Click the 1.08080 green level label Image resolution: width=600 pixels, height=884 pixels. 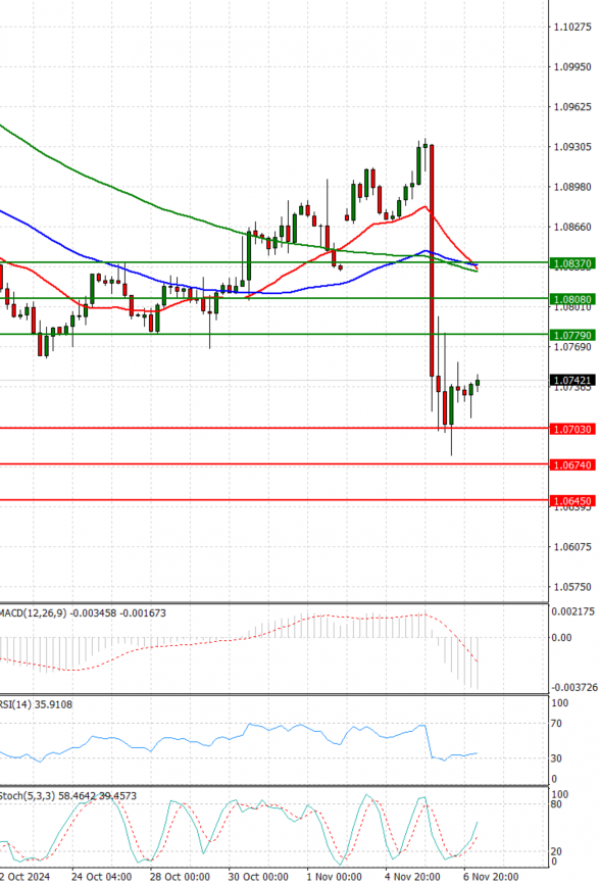pyautogui.click(x=573, y=299)
